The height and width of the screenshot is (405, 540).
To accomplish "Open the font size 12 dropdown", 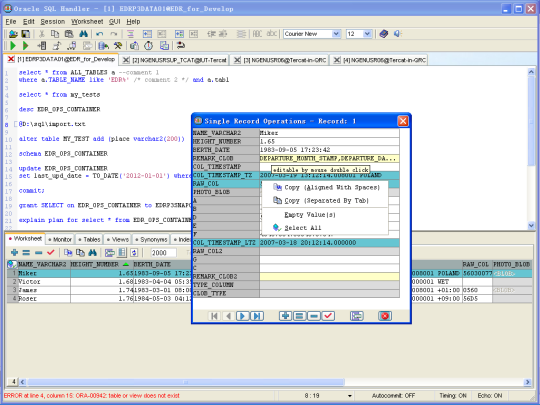I will pyautogui.click(x=367, y=34).
